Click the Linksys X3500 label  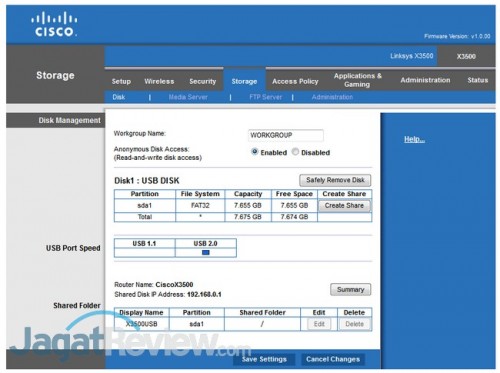pos(412,56)
